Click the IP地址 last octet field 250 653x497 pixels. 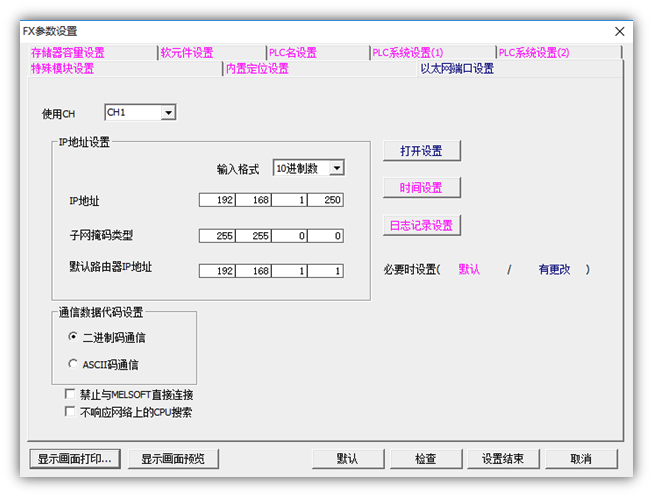pyautogui.click(x=326, y=200)
